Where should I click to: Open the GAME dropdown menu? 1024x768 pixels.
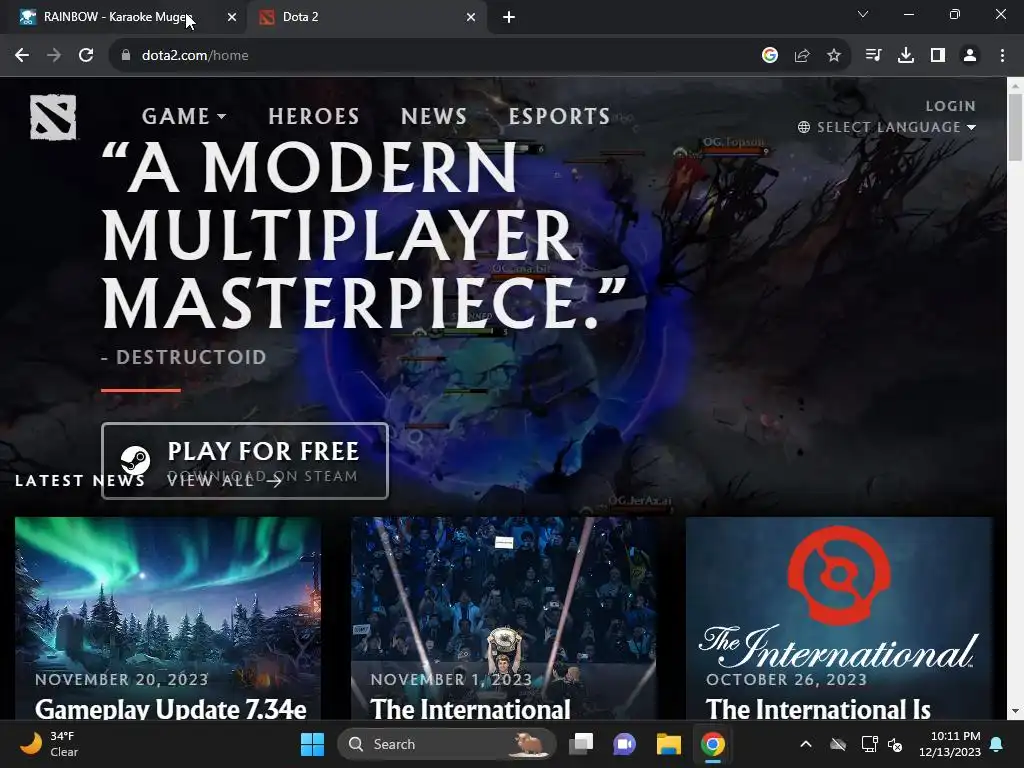click(x=184, y=116)
